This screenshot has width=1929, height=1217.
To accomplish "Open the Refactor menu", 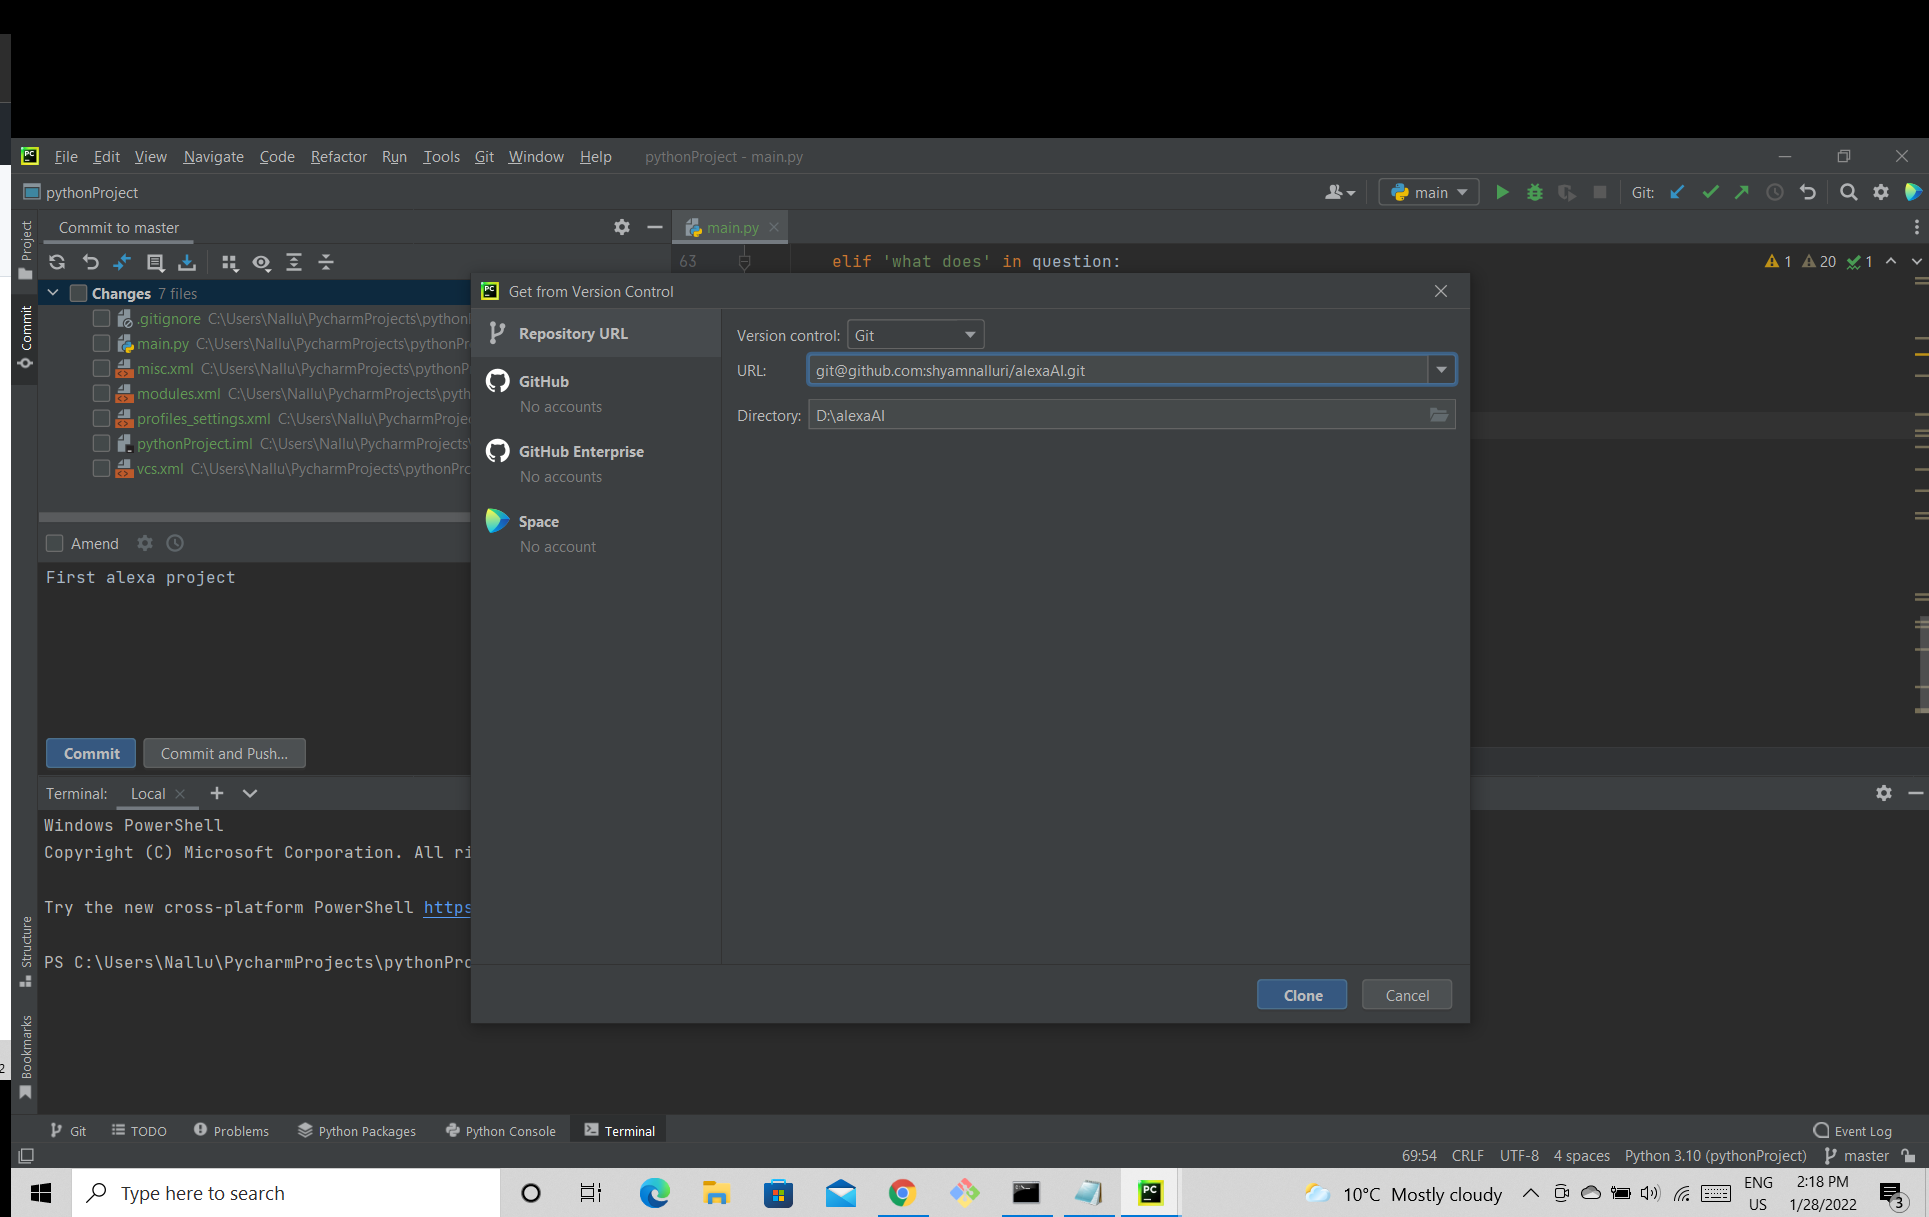I will [x=338, y=156].
